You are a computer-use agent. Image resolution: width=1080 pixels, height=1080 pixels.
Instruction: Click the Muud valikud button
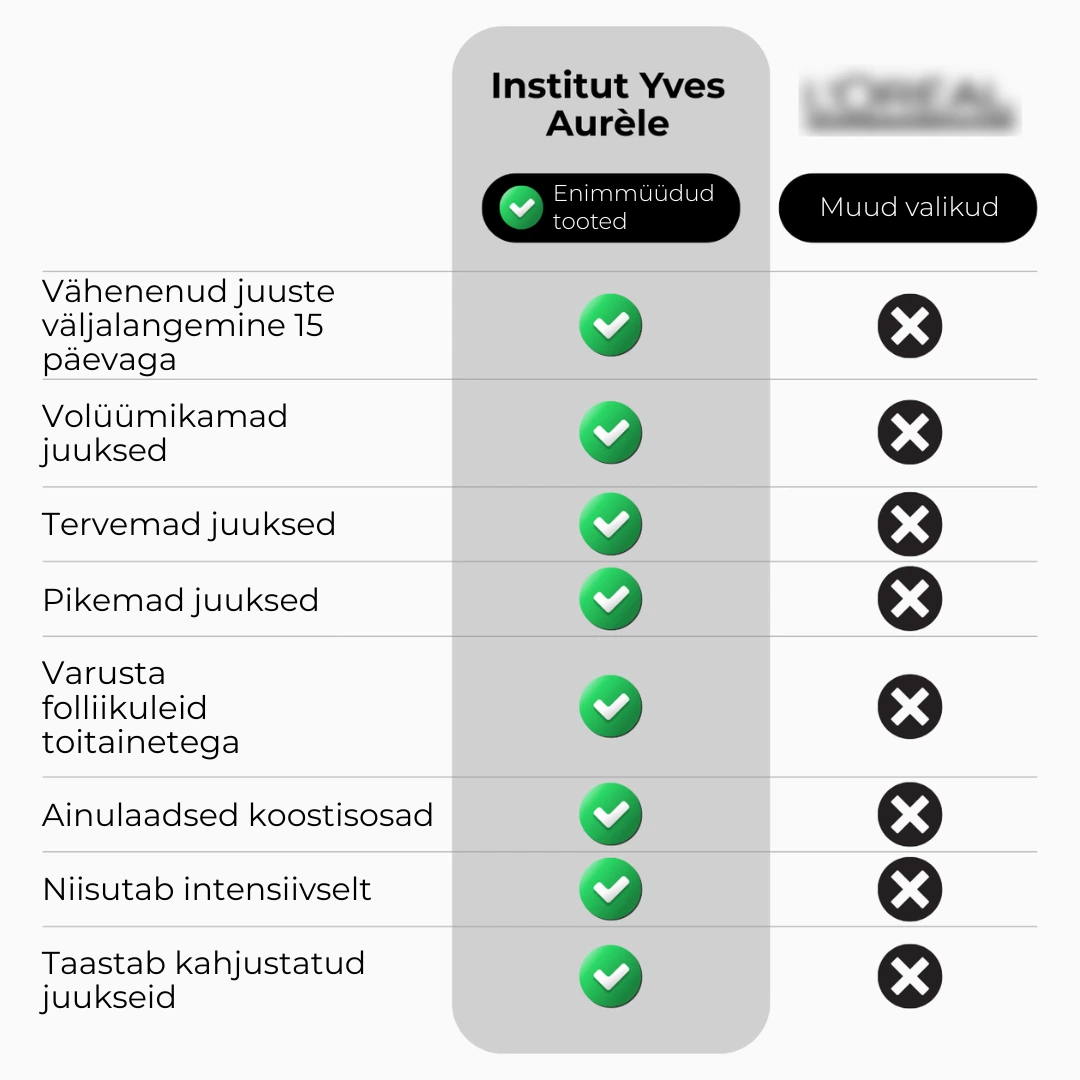coord(908,208)
